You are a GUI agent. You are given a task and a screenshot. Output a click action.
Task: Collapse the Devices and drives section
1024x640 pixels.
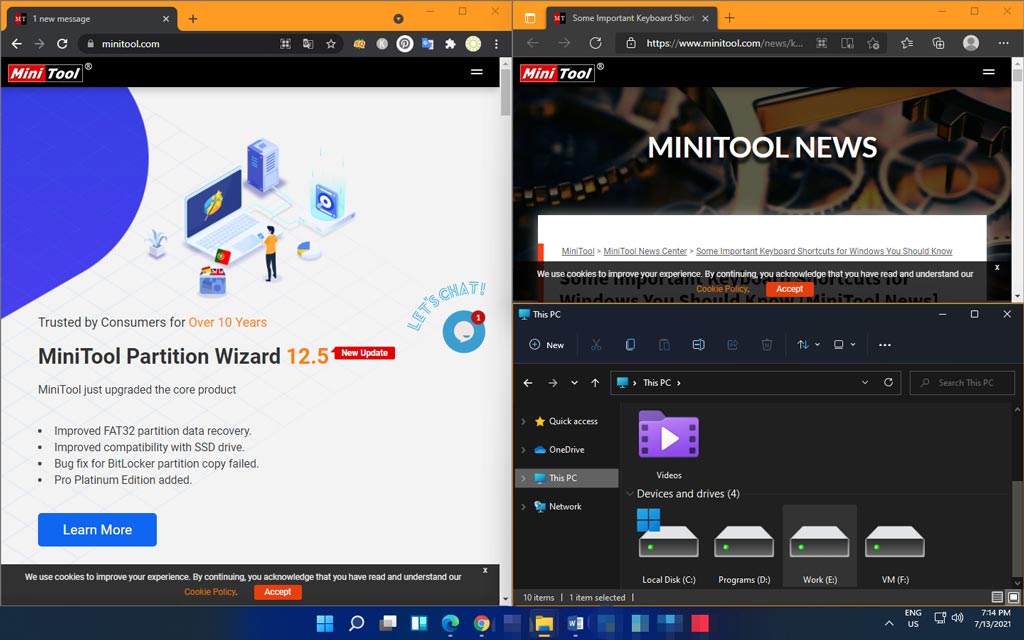[630, 493]
